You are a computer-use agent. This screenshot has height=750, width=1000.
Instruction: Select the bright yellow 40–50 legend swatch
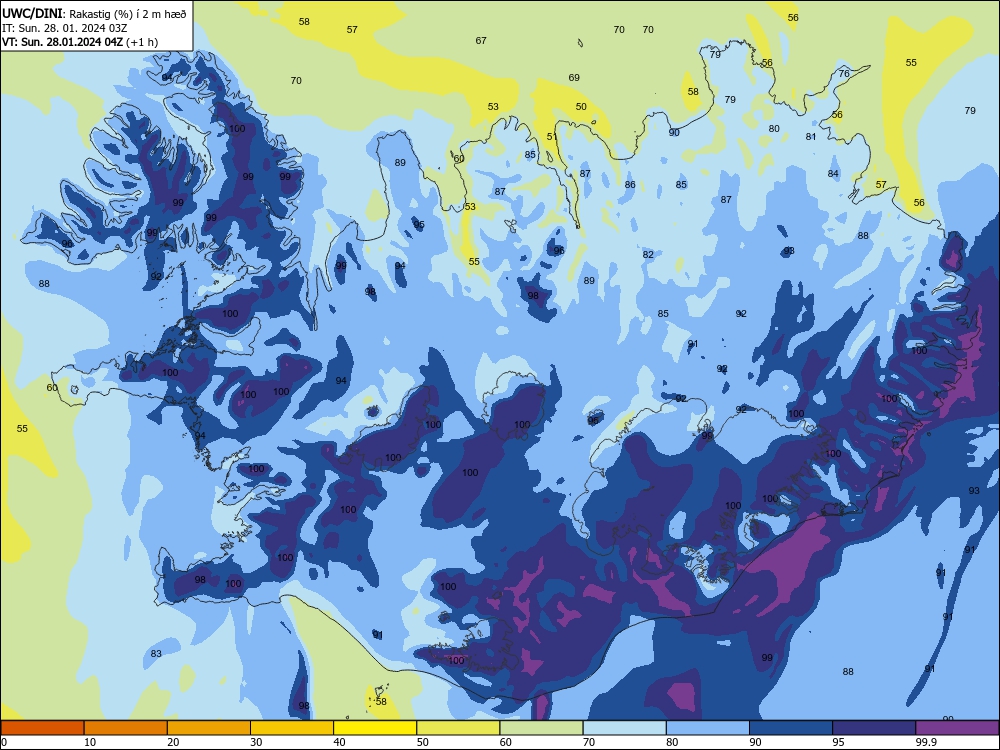375,728
